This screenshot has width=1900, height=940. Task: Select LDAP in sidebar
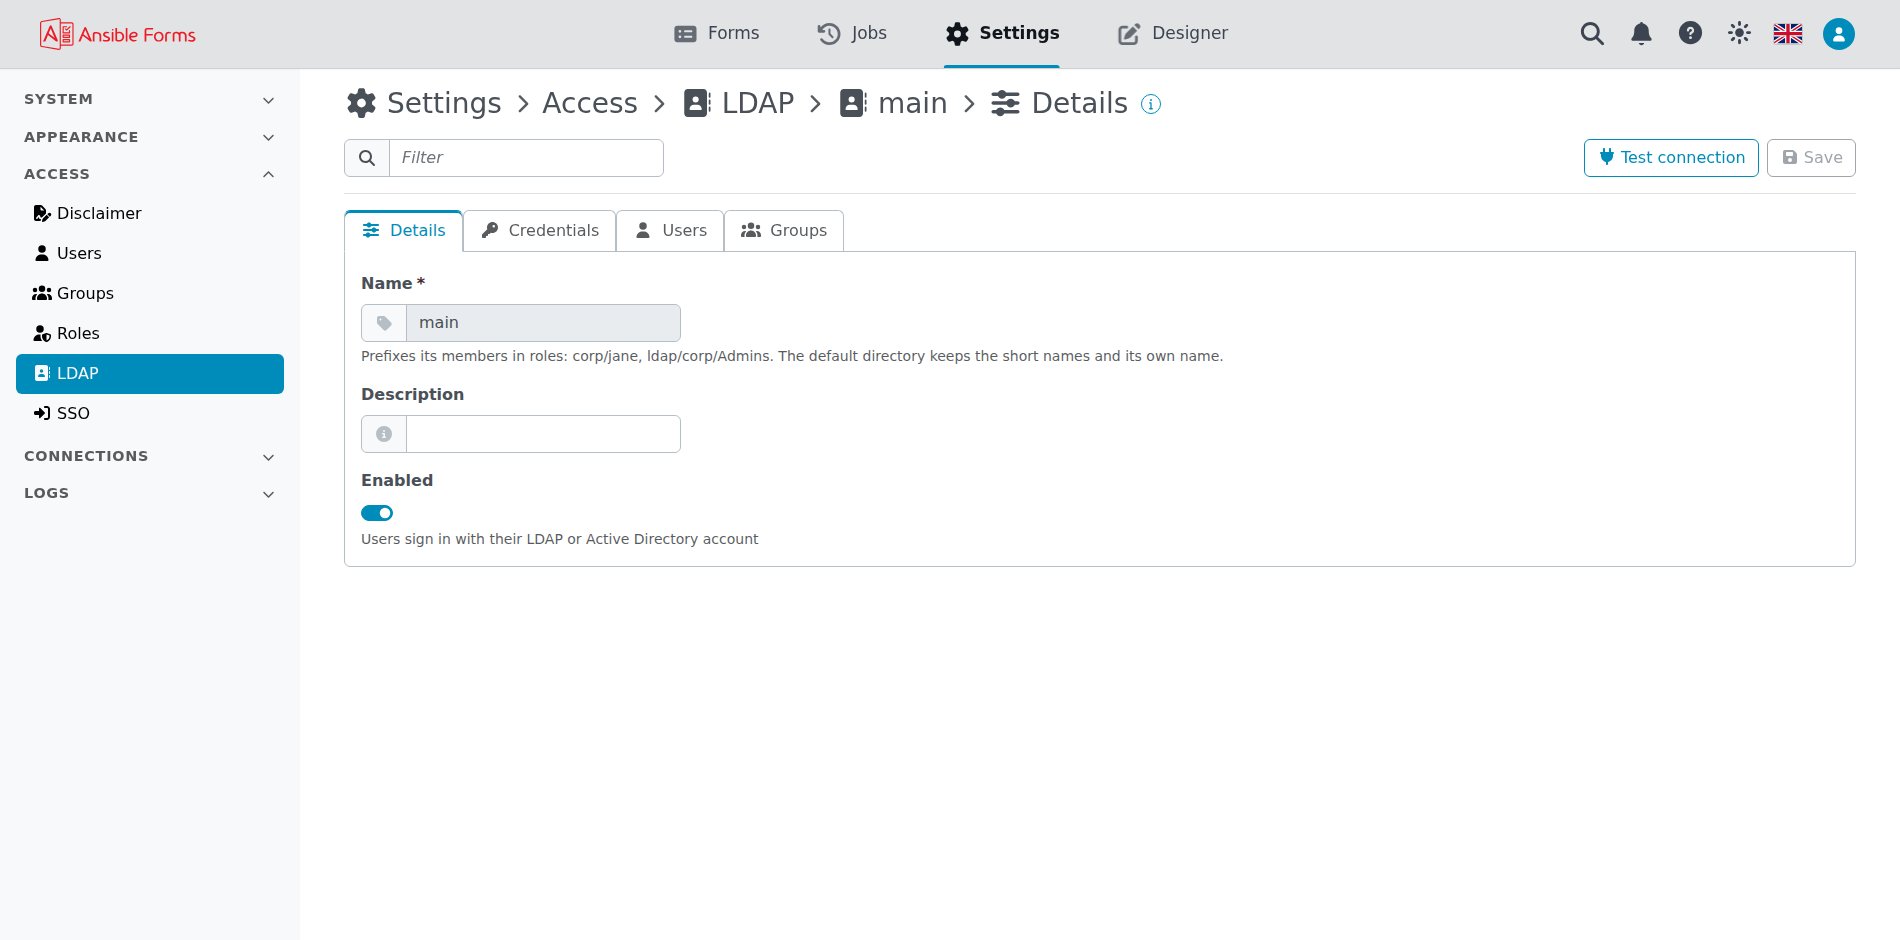(150, 374)
